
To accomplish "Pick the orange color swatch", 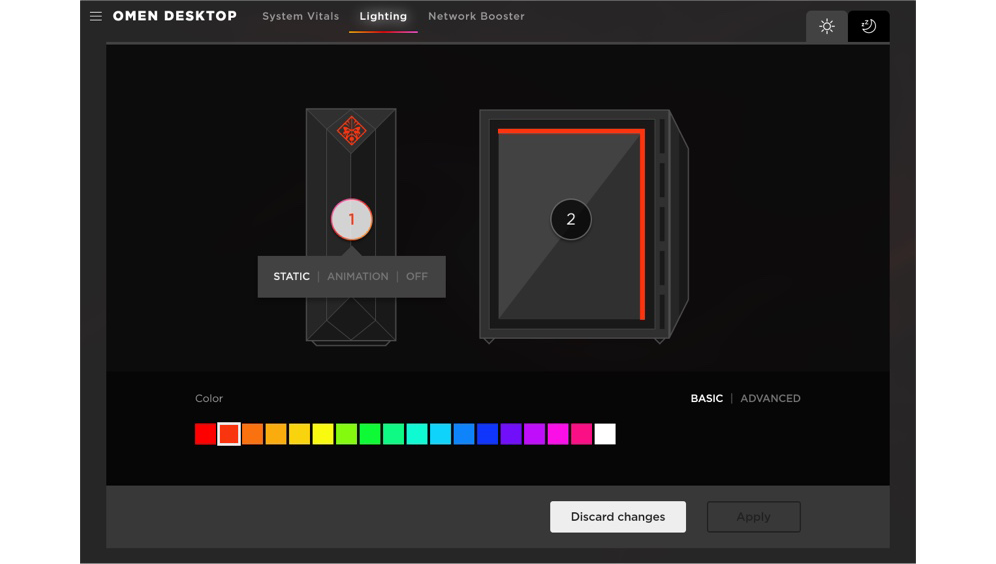I will point(252,434).
